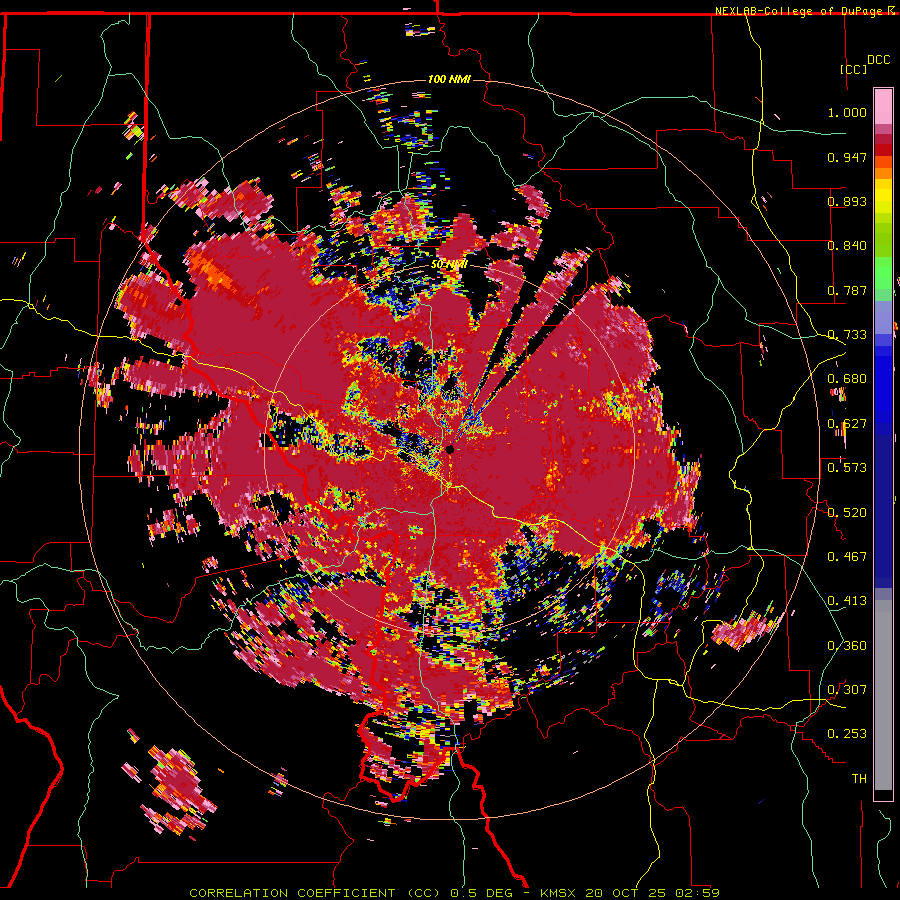This screenshot has width=900, height=900.
Task: Select the 0.787 legend value
Action: click(847, 290)
